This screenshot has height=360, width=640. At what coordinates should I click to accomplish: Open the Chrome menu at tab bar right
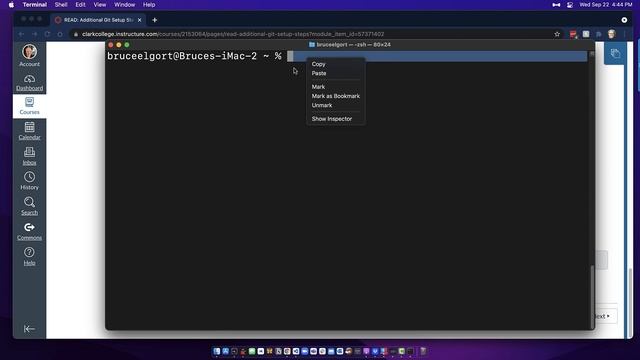pos(624,20)
